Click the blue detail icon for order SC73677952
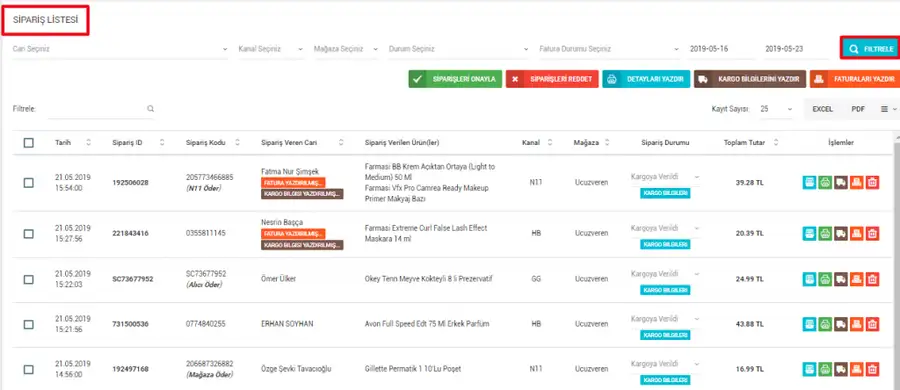The height and width of the screenshot is (390, 900). pyautogui.click(x=809, y=279)
